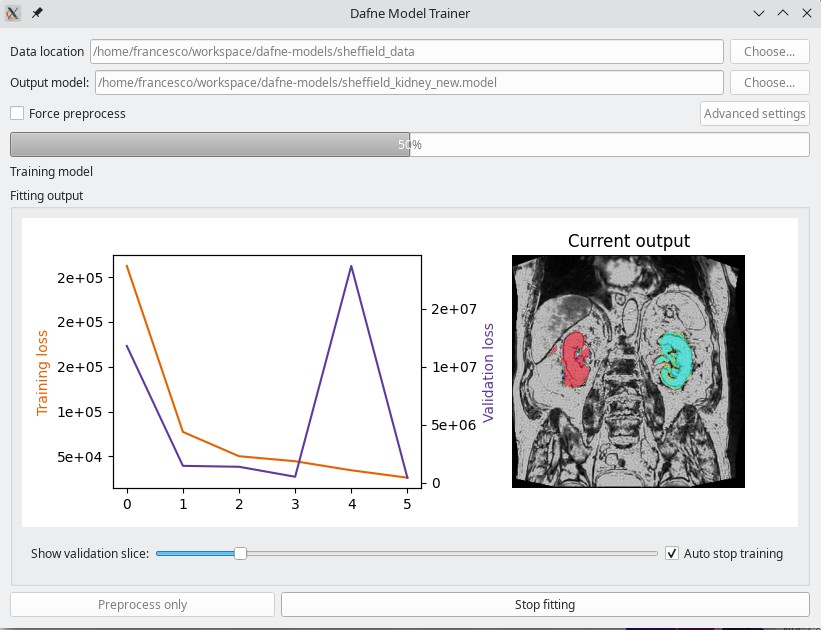The image size is (821, 630).
Task: Close the Dafne Model Trainer window
Action: point(807,13)
